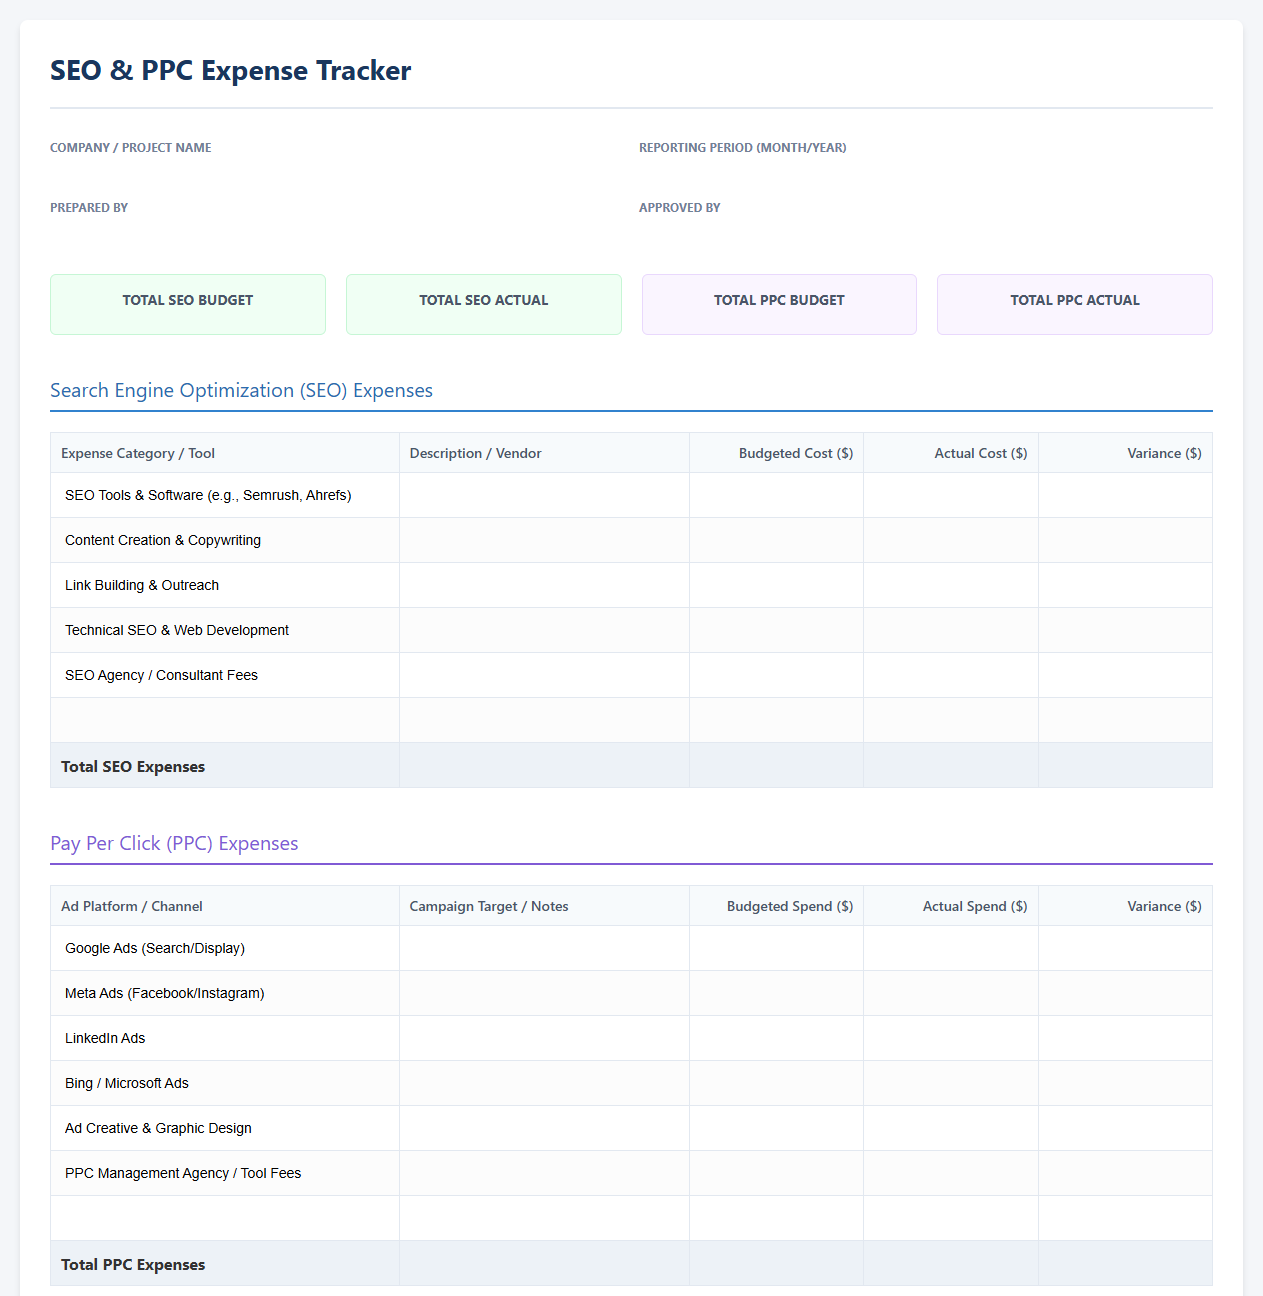The height and width of the screenshot is (1296, 1263).
Task: Click Budgeted Cost total in Total SEO Expenses row
Action: point(776,765)
